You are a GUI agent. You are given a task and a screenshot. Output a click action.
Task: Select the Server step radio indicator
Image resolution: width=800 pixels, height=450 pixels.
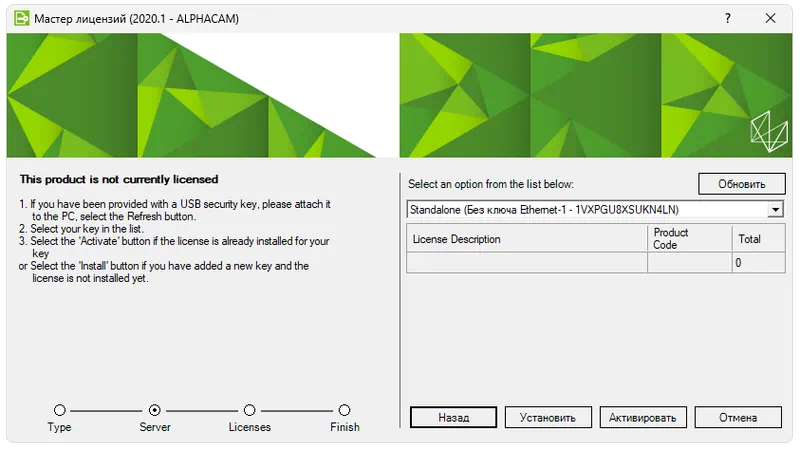click(155, 410)
